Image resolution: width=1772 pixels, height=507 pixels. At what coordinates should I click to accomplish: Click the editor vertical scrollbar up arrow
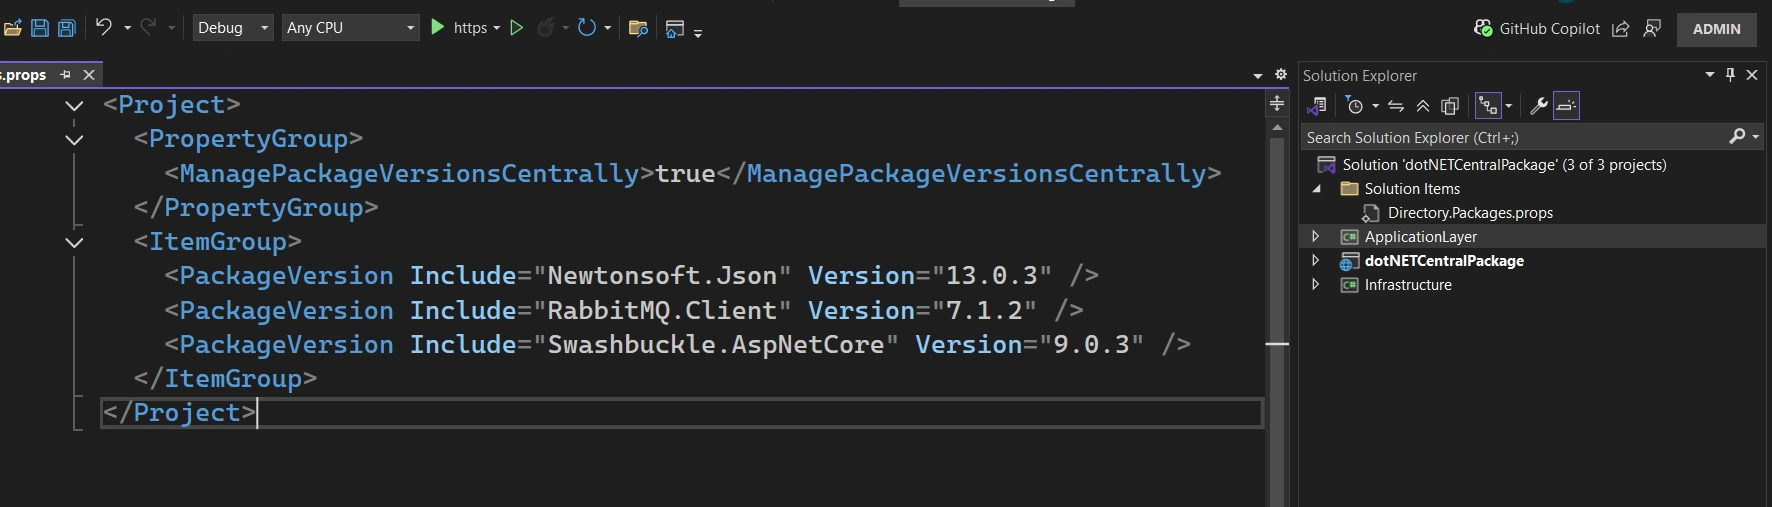[1277, 128]
